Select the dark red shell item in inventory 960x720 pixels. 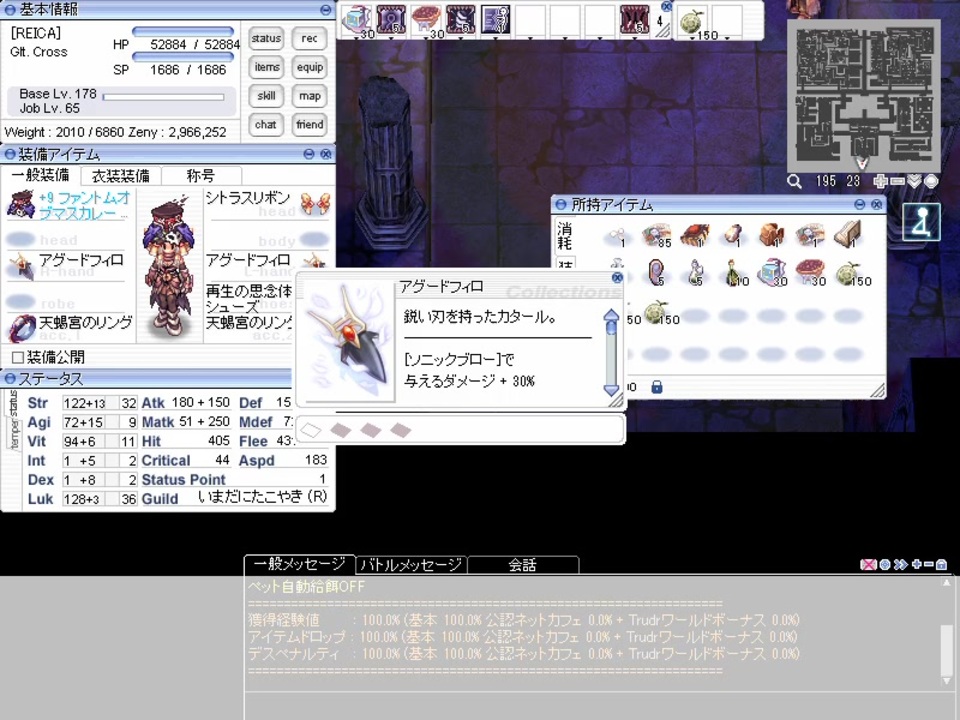coord(694,235)
